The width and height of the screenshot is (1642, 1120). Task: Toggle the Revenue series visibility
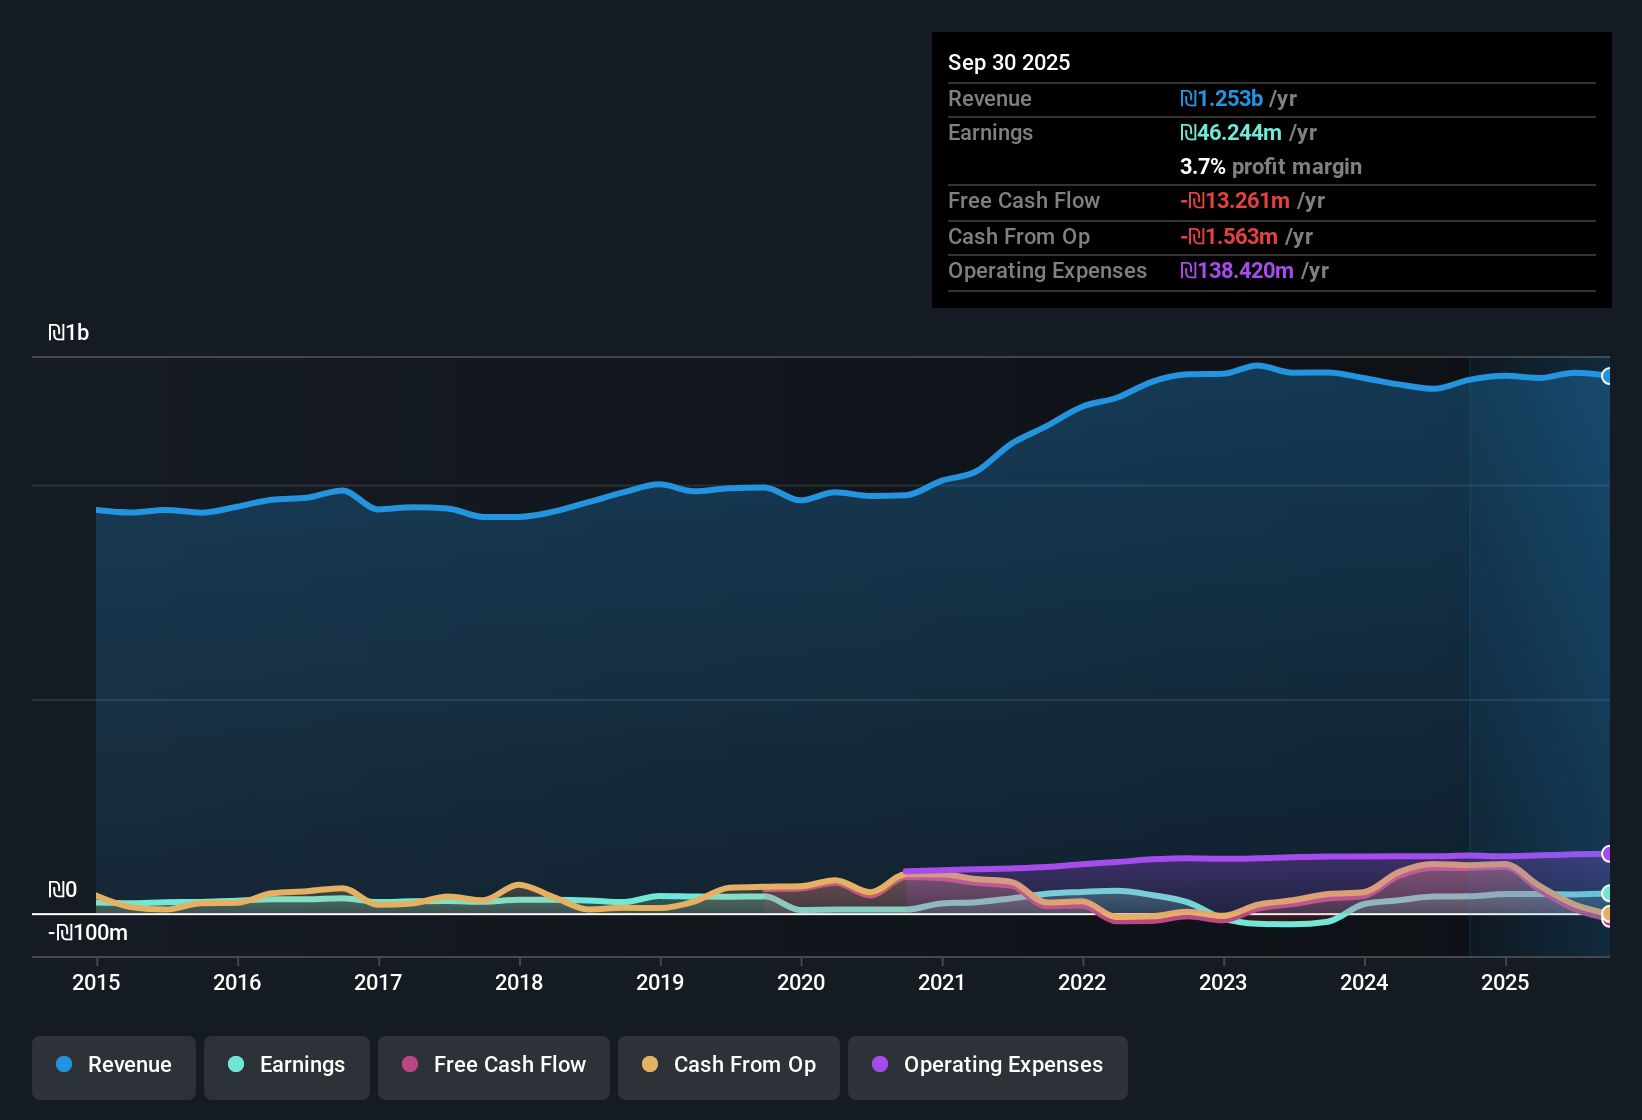click(113, 1067)
